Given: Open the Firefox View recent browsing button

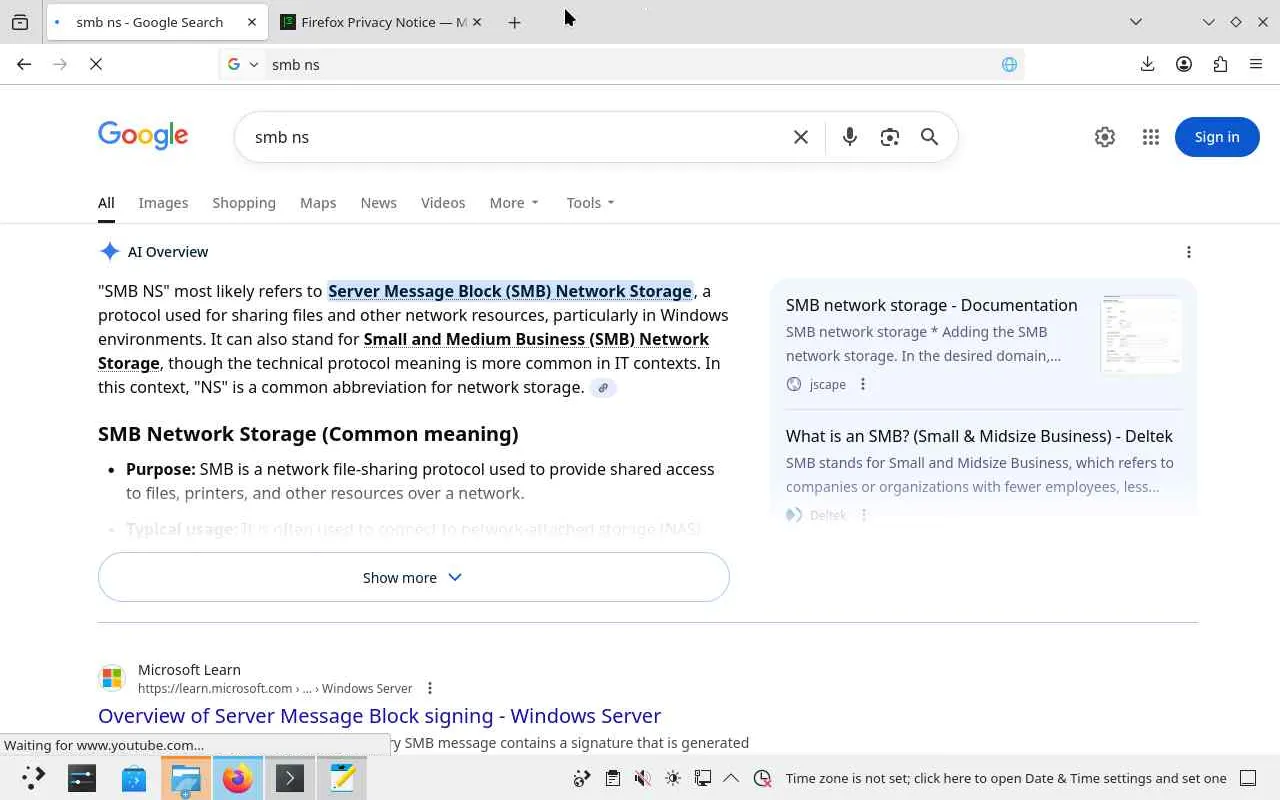Looking at the screenshot, I should (x=20, y=22).
